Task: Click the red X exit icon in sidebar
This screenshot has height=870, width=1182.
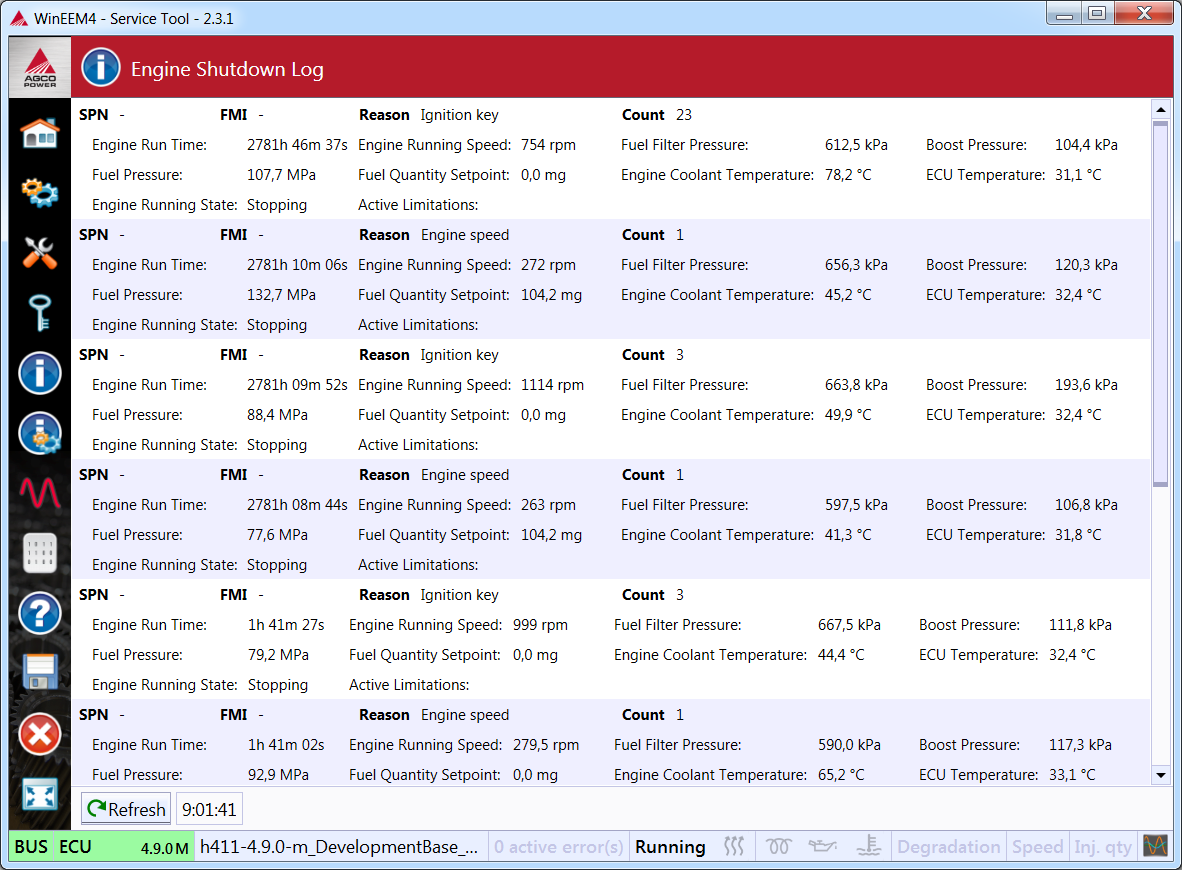Action: [40, 735]
